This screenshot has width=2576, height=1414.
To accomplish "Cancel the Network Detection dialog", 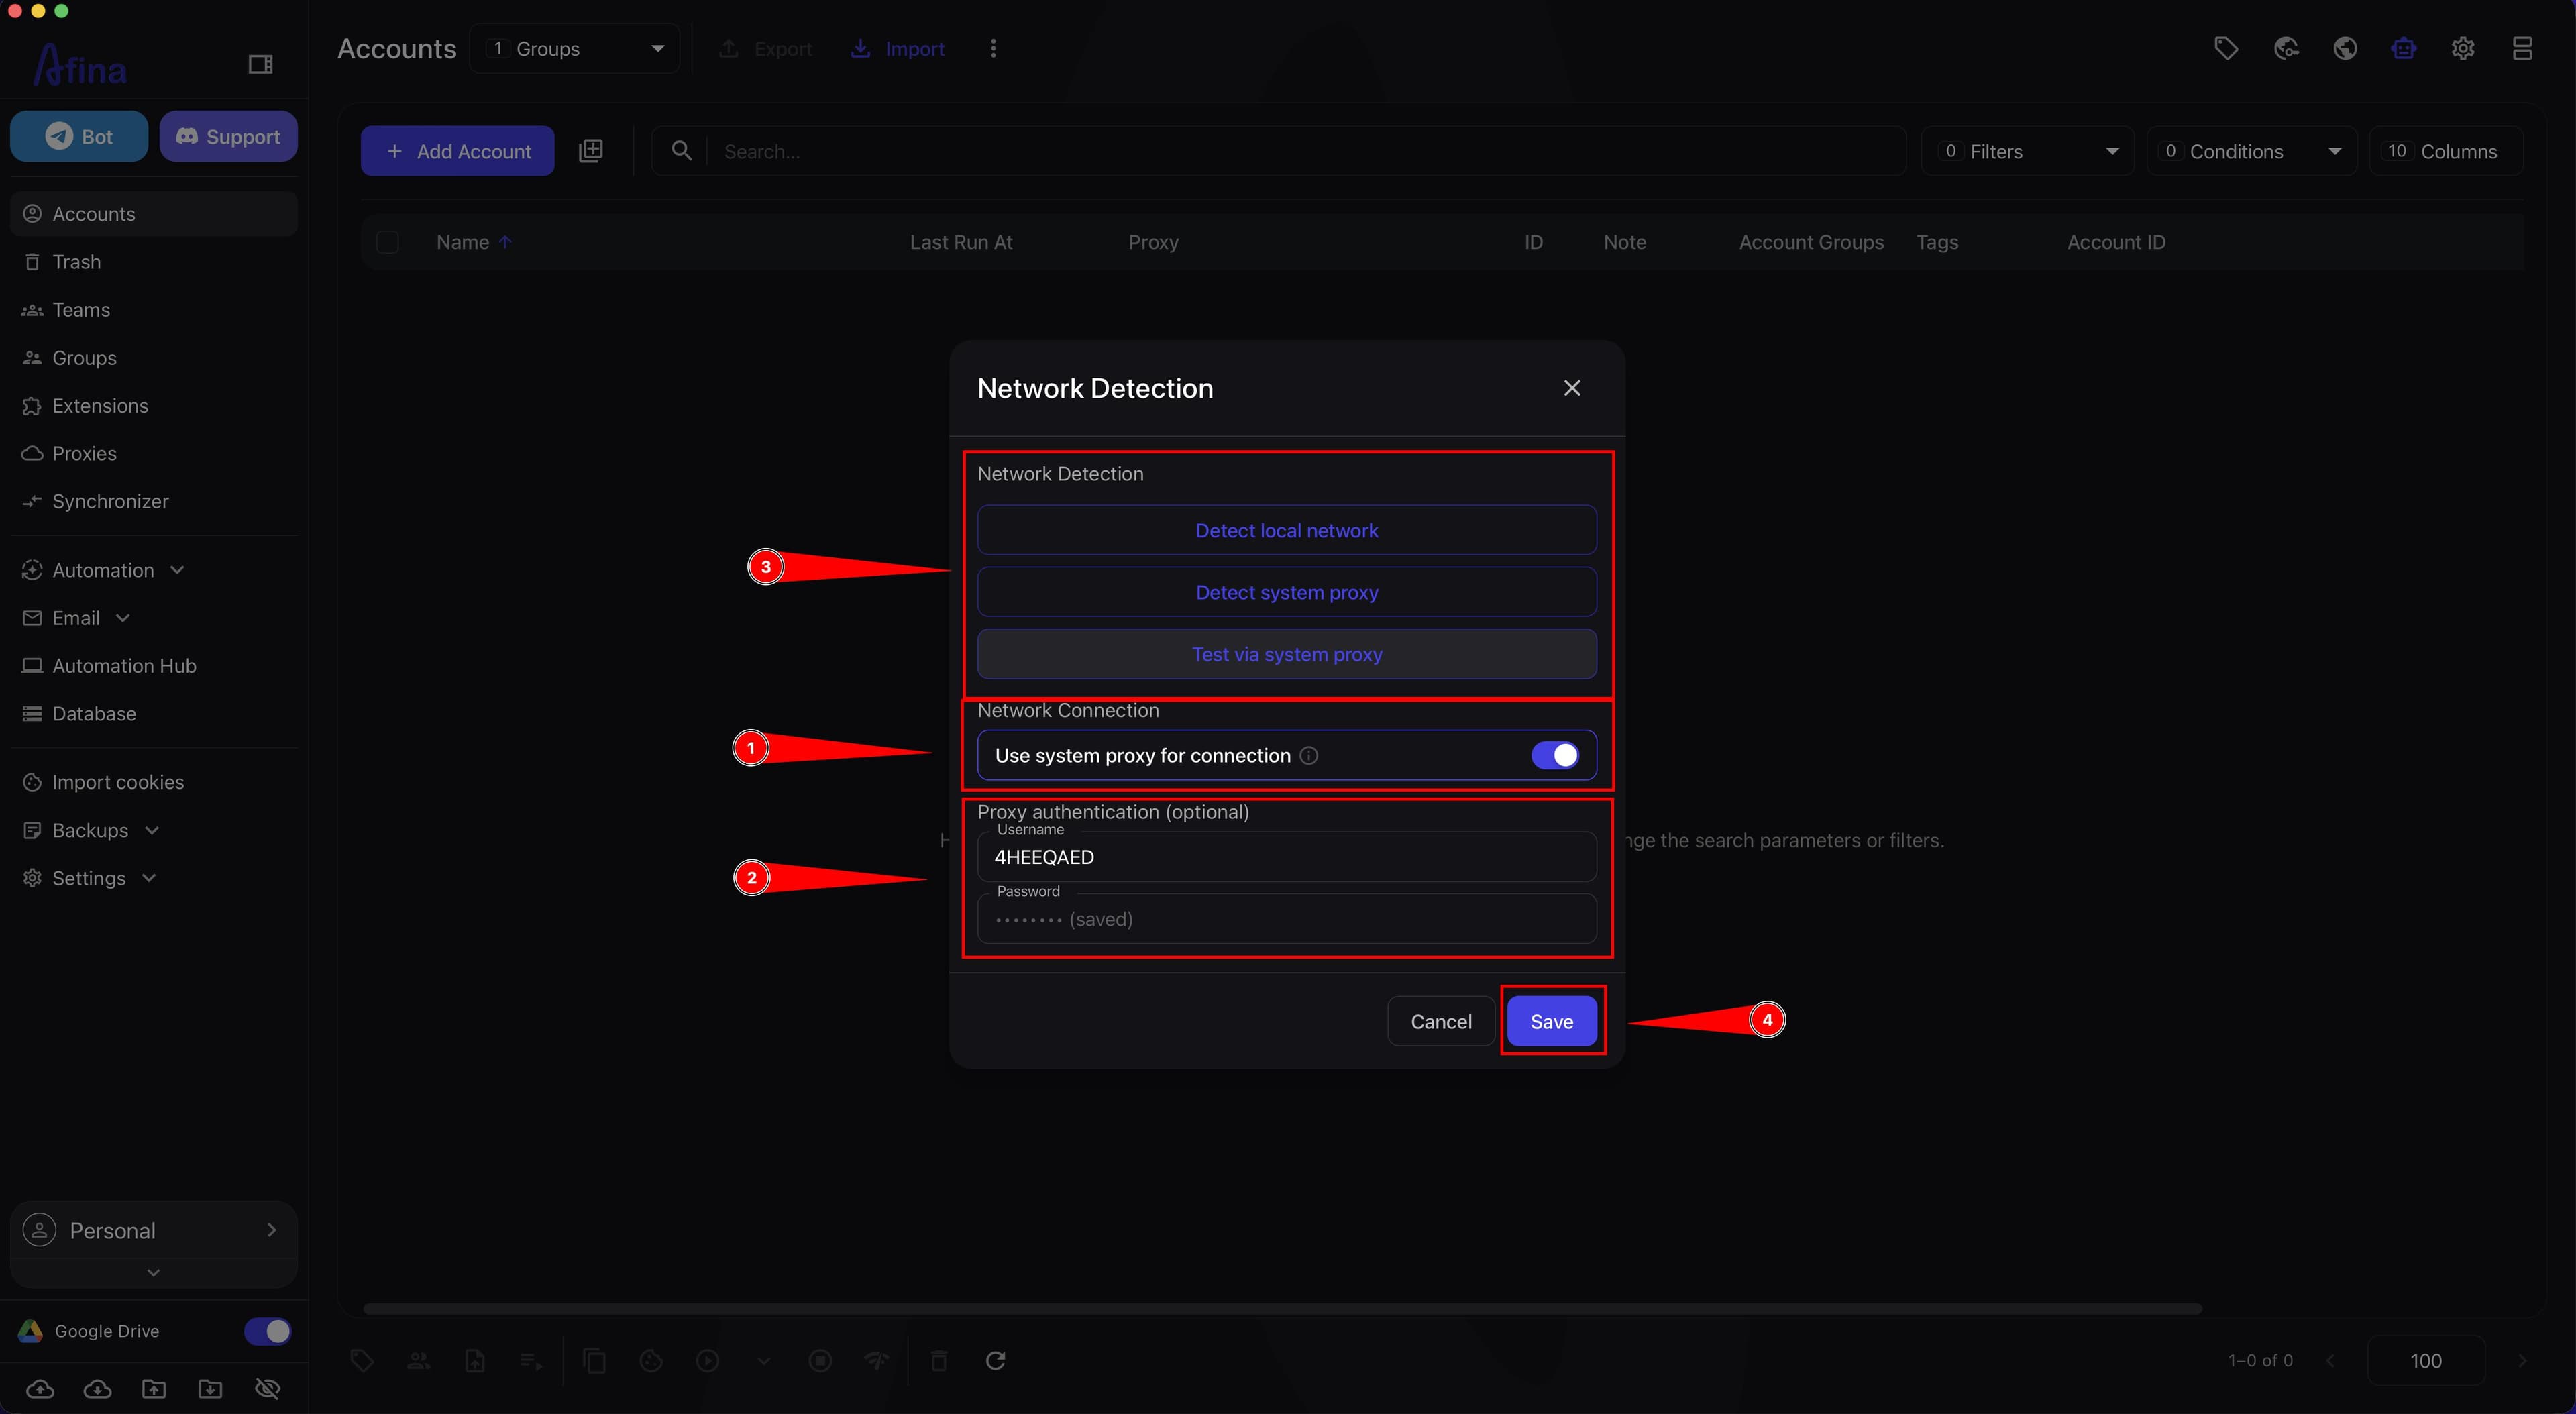I will pos(1441,1021).
